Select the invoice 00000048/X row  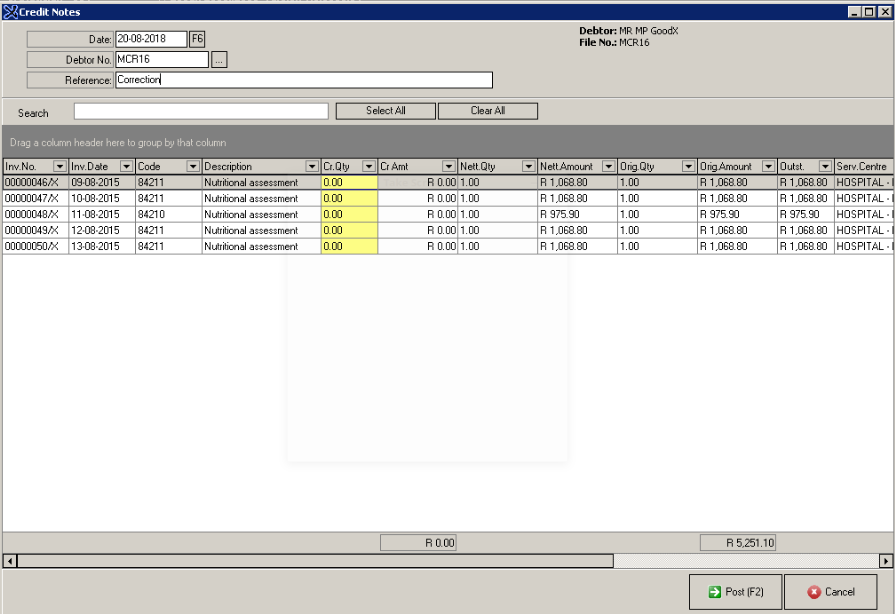pyautogui.click(x=34, y=214)
